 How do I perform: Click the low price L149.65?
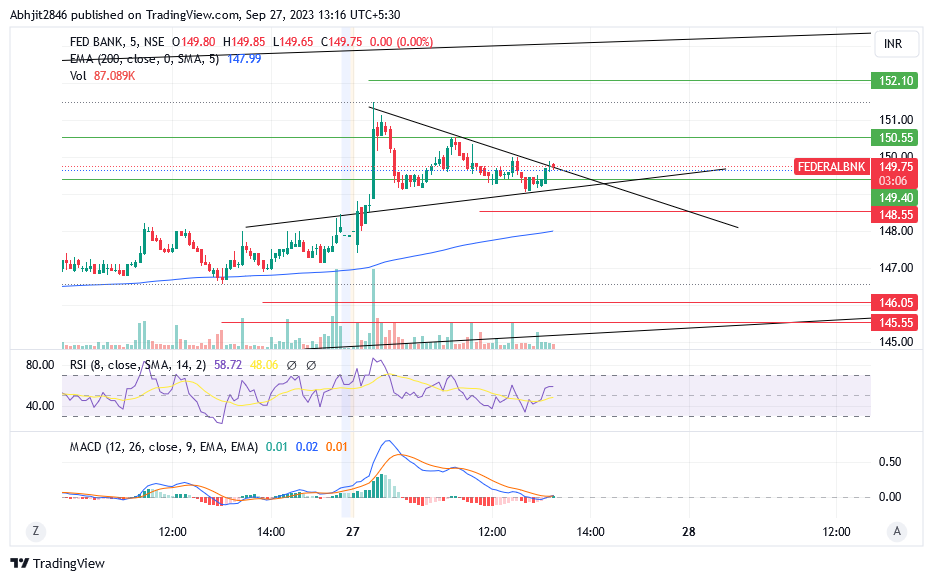click(x=293, y=42)
